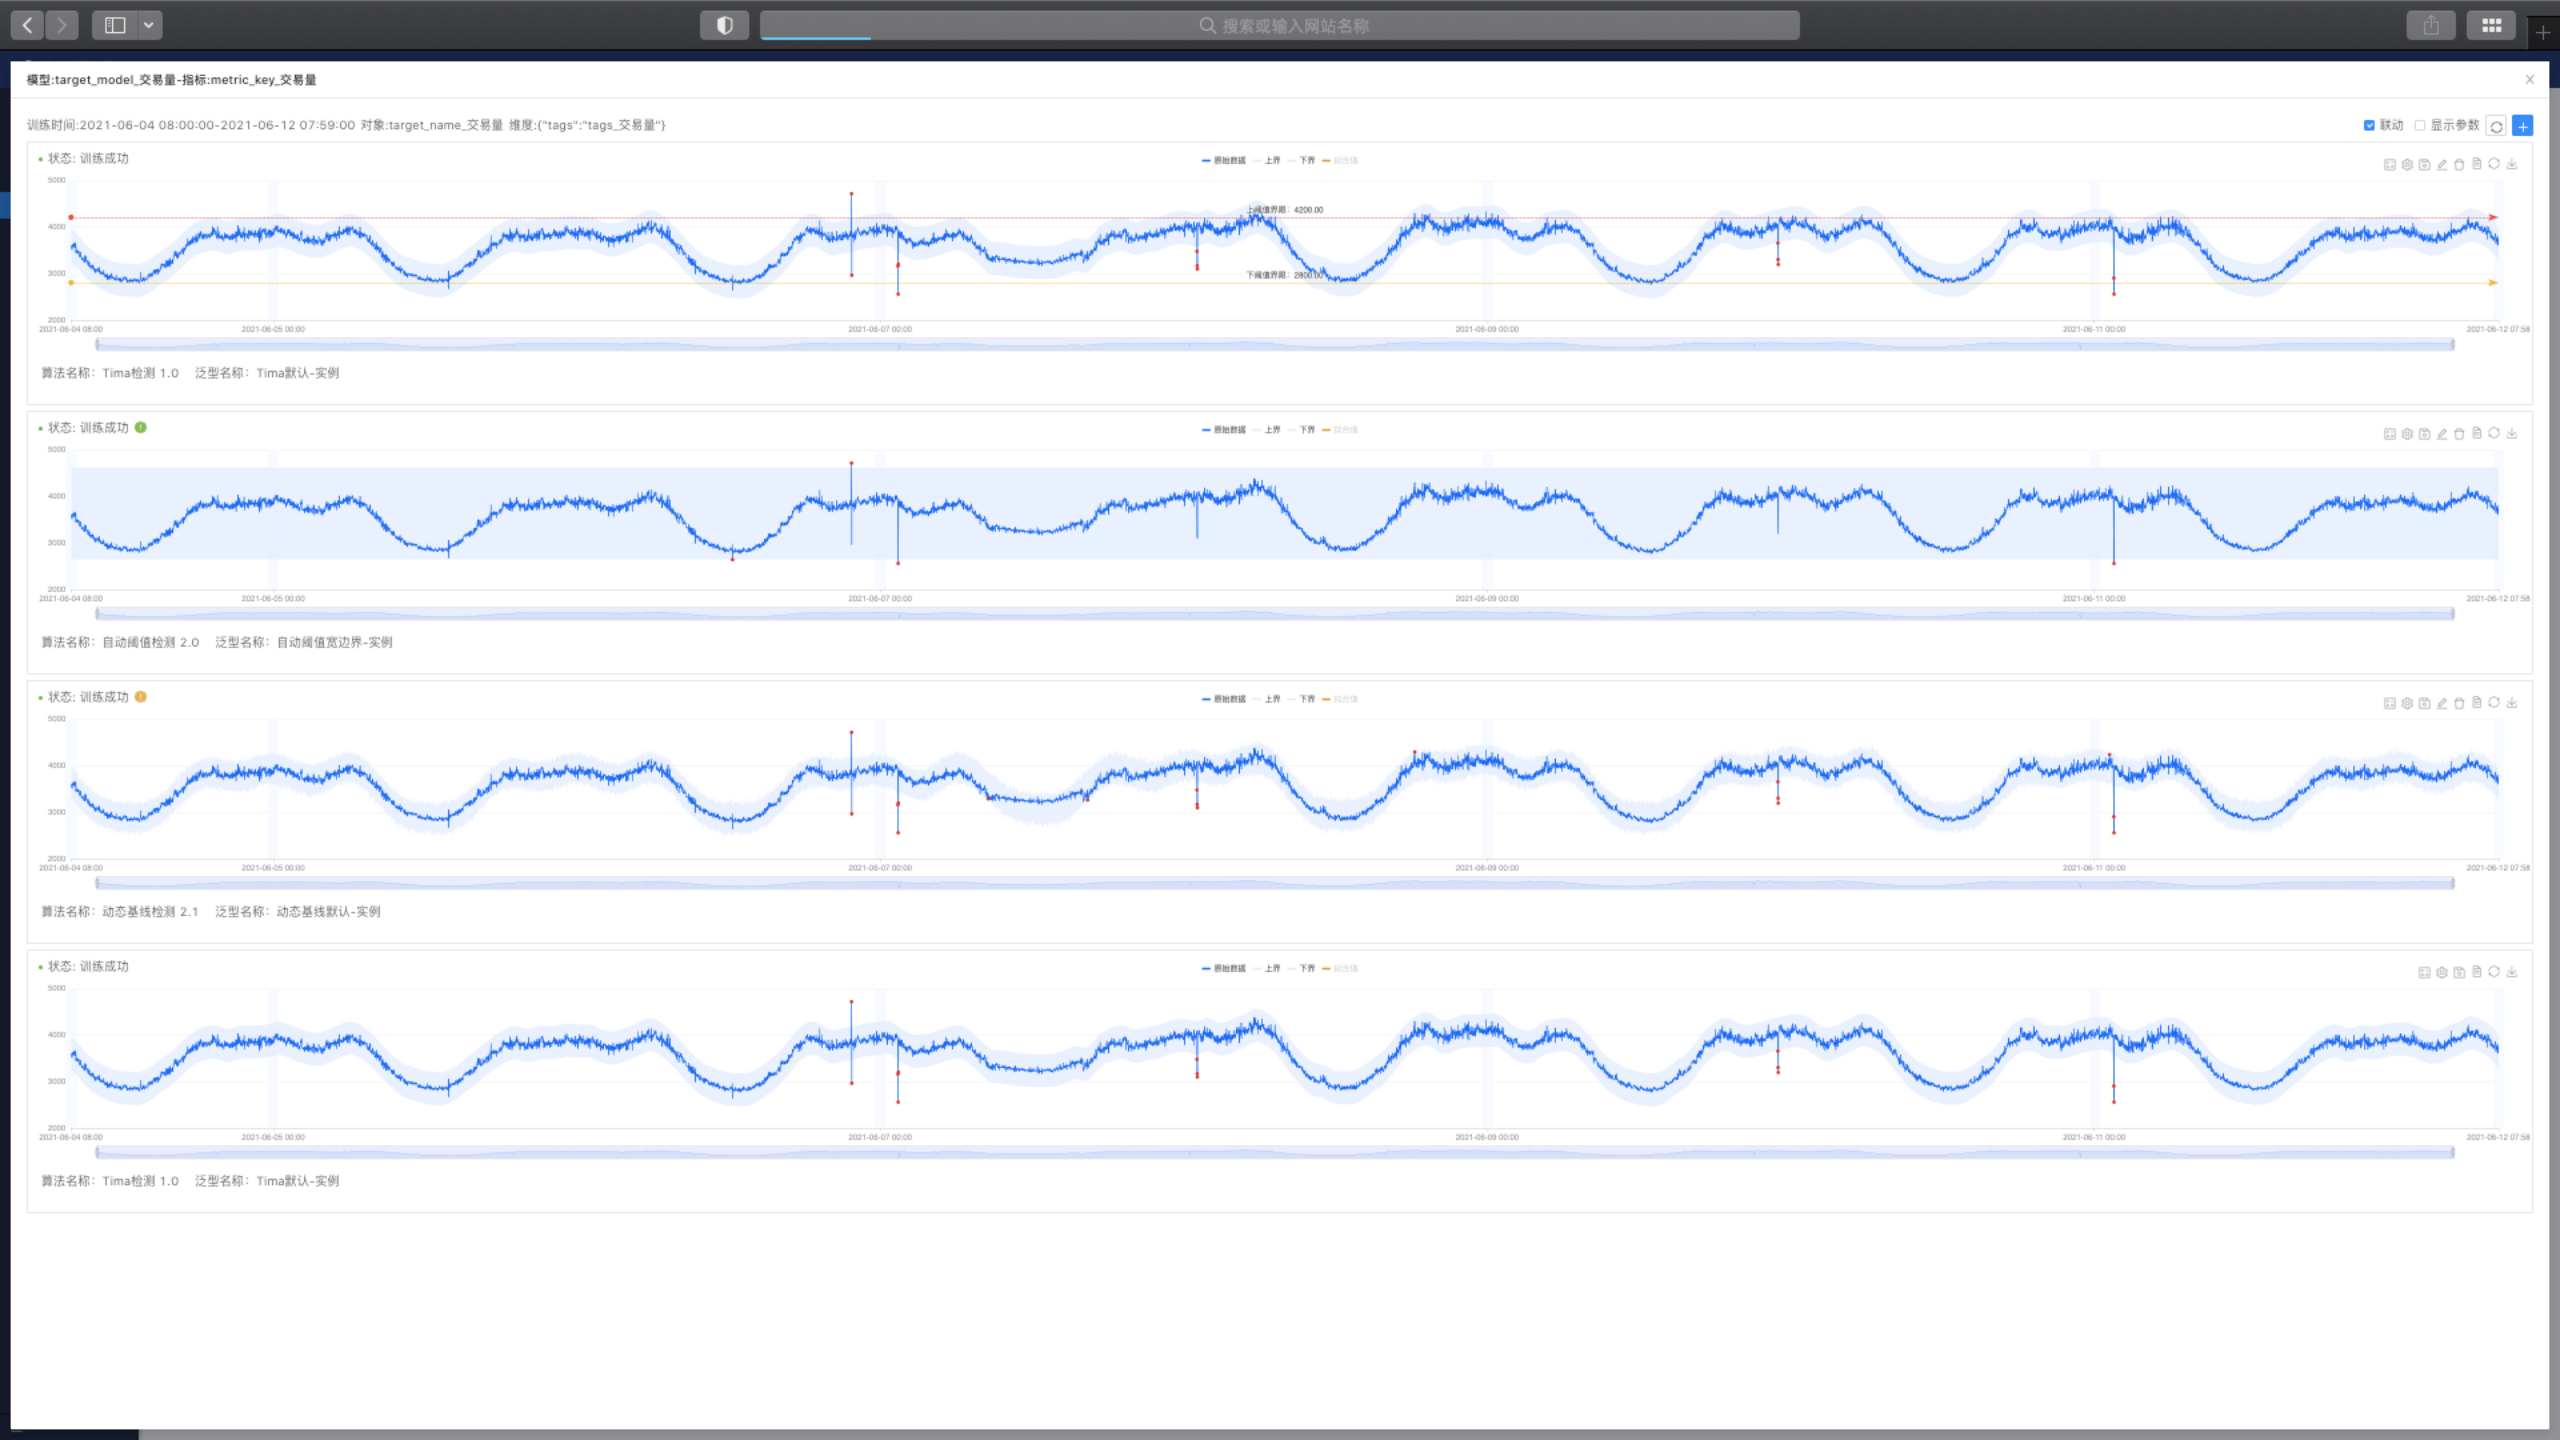Enable the 显示参数 checkbox
Image resolution: width=2560 pixels, height=1440 pixels.
coord(2420,125)
